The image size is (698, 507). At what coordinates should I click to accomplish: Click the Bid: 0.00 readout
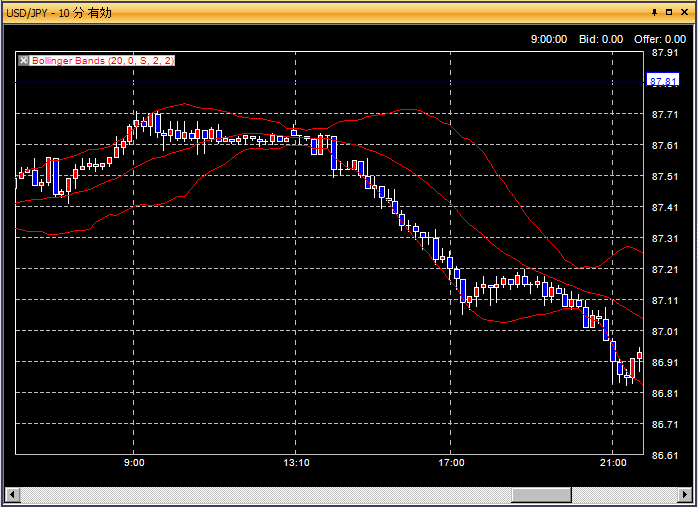tap(600, 39)
